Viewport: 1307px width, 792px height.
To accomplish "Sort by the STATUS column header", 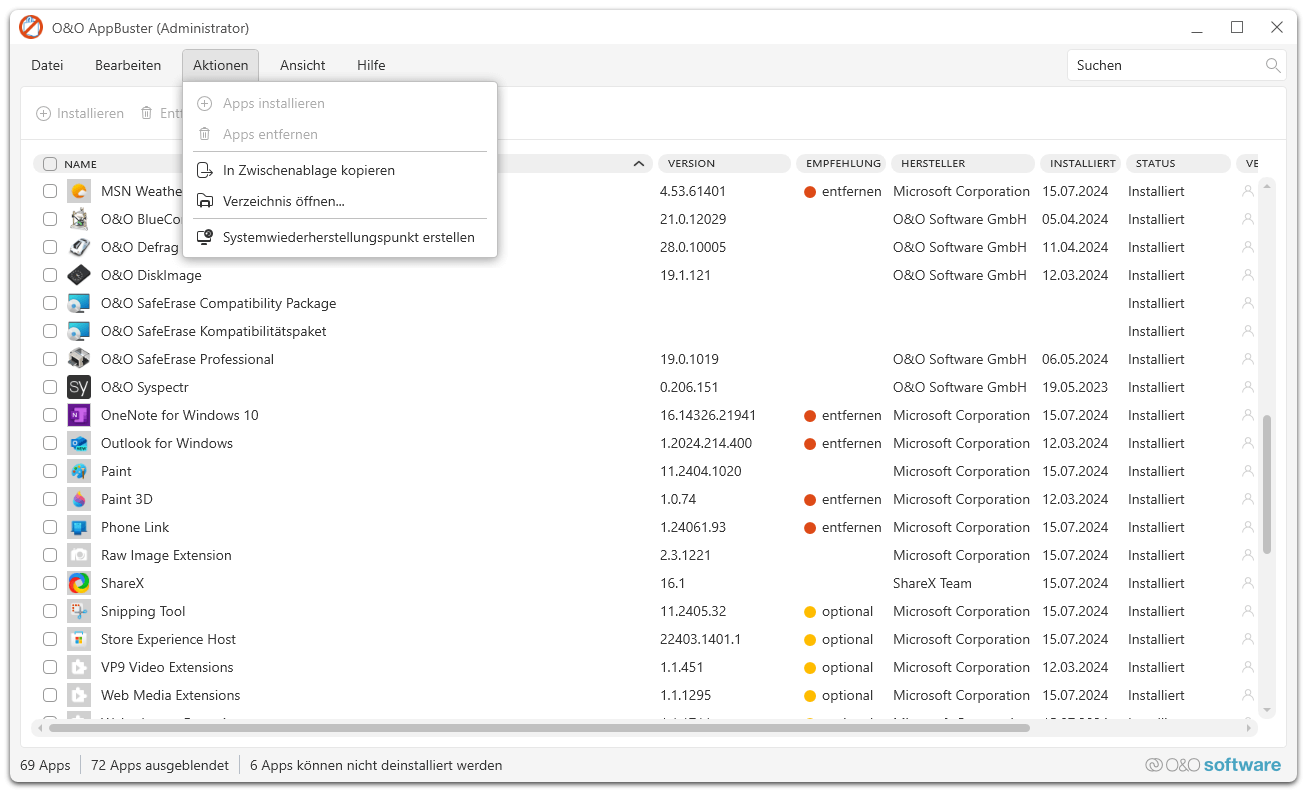I will pos(1178,164).
